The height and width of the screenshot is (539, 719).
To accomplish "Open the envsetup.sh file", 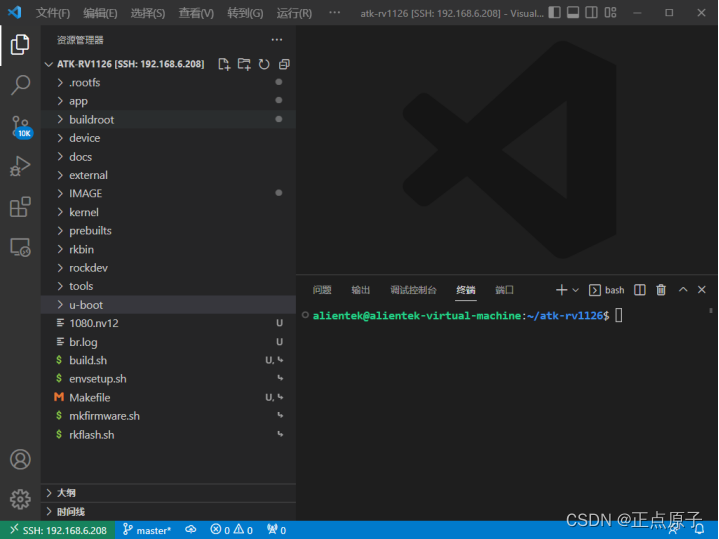I will coord(168,379).
